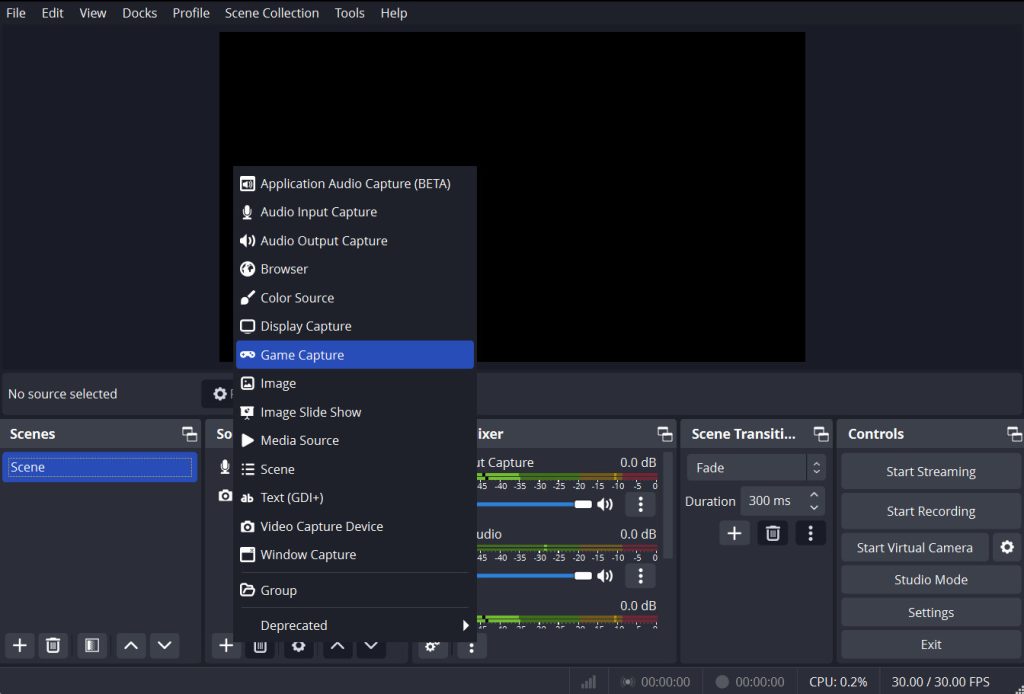
Task: Mute the first audio mixer channel speaker
Action: pos(605,505)
